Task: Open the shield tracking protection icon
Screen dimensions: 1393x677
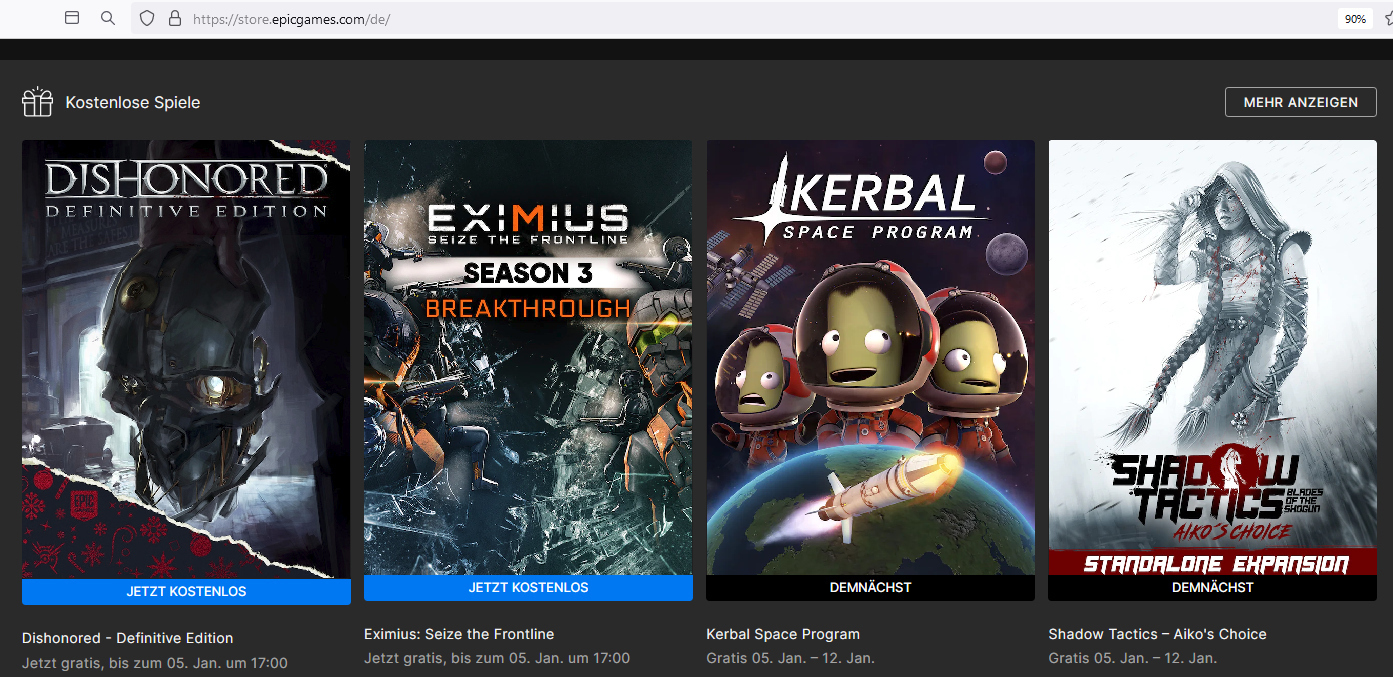Action: [x=147, y=18]
